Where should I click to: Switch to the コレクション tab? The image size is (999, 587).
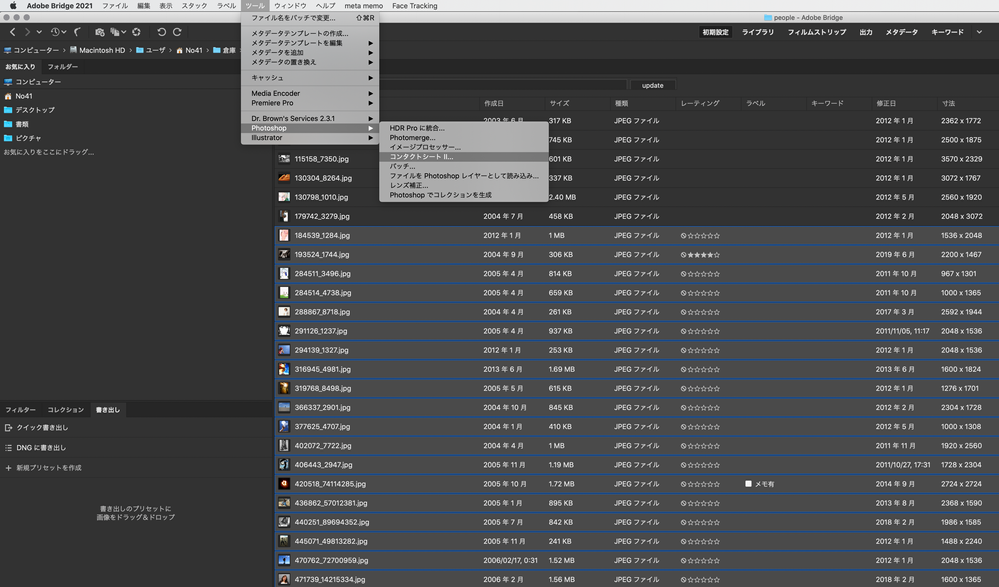coord(66,410)
